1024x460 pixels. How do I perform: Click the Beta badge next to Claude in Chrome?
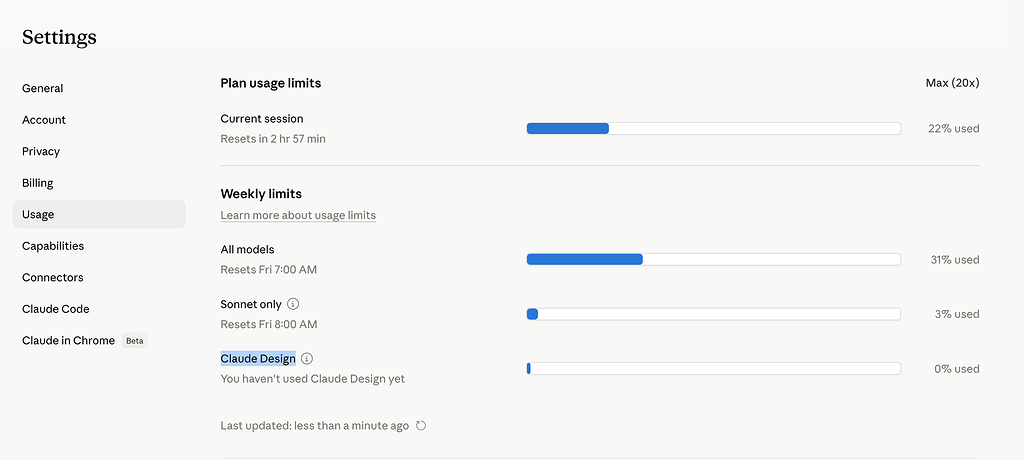point(135,340)
